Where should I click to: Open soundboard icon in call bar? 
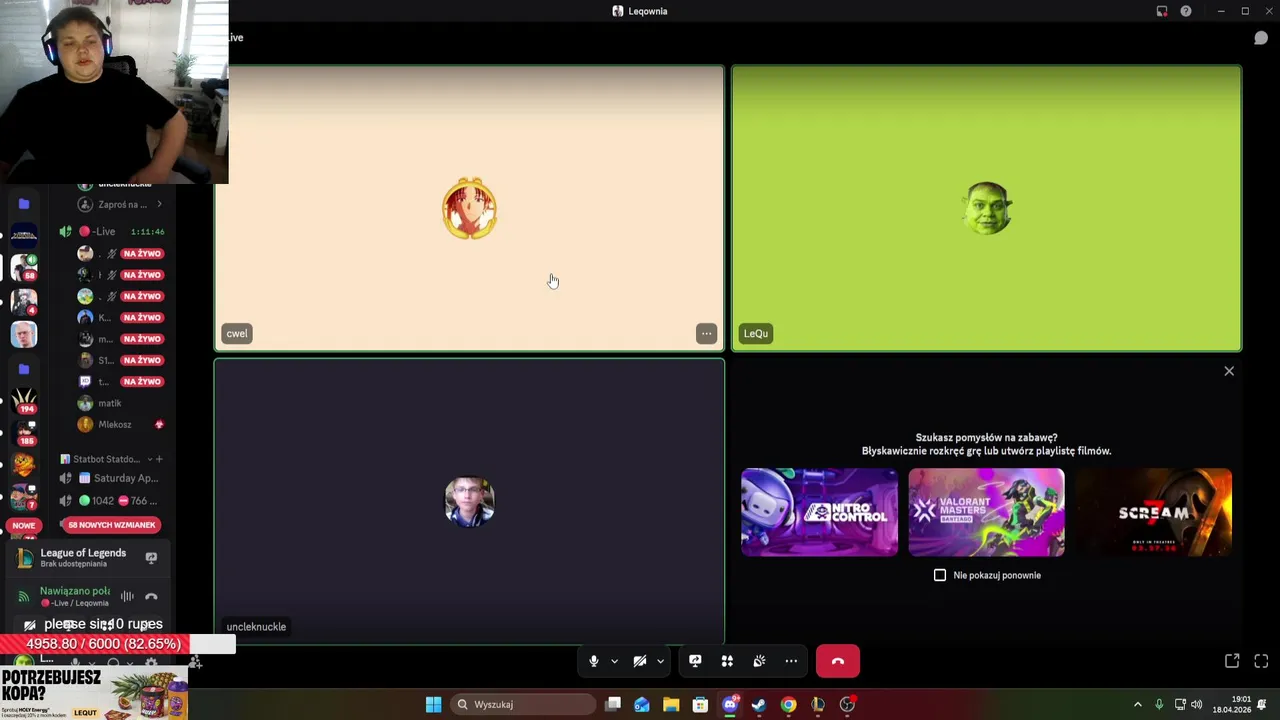click(759, 661)
